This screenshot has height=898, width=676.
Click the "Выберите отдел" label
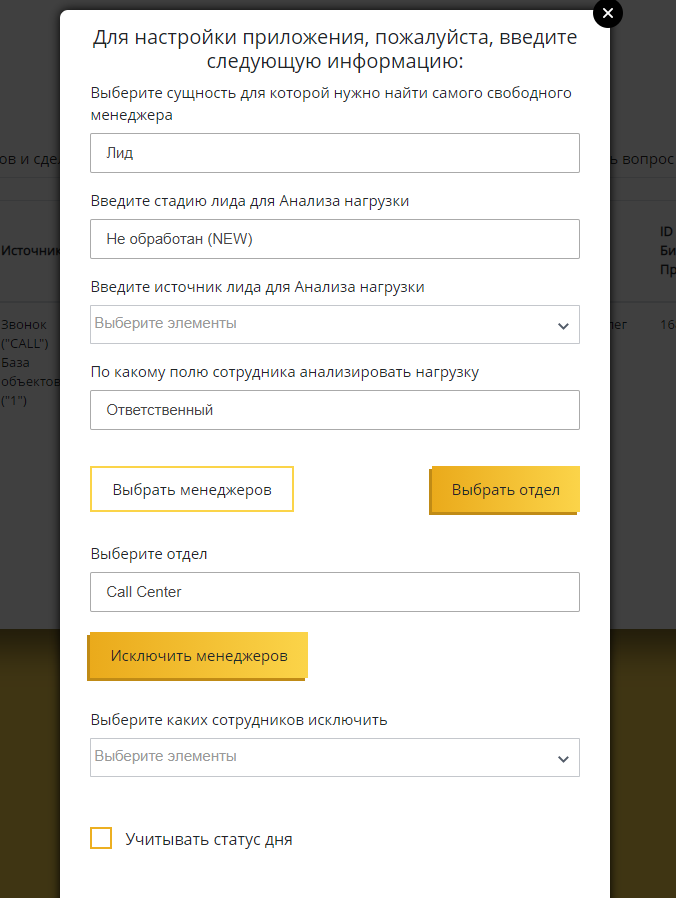(x=149, y=553)
